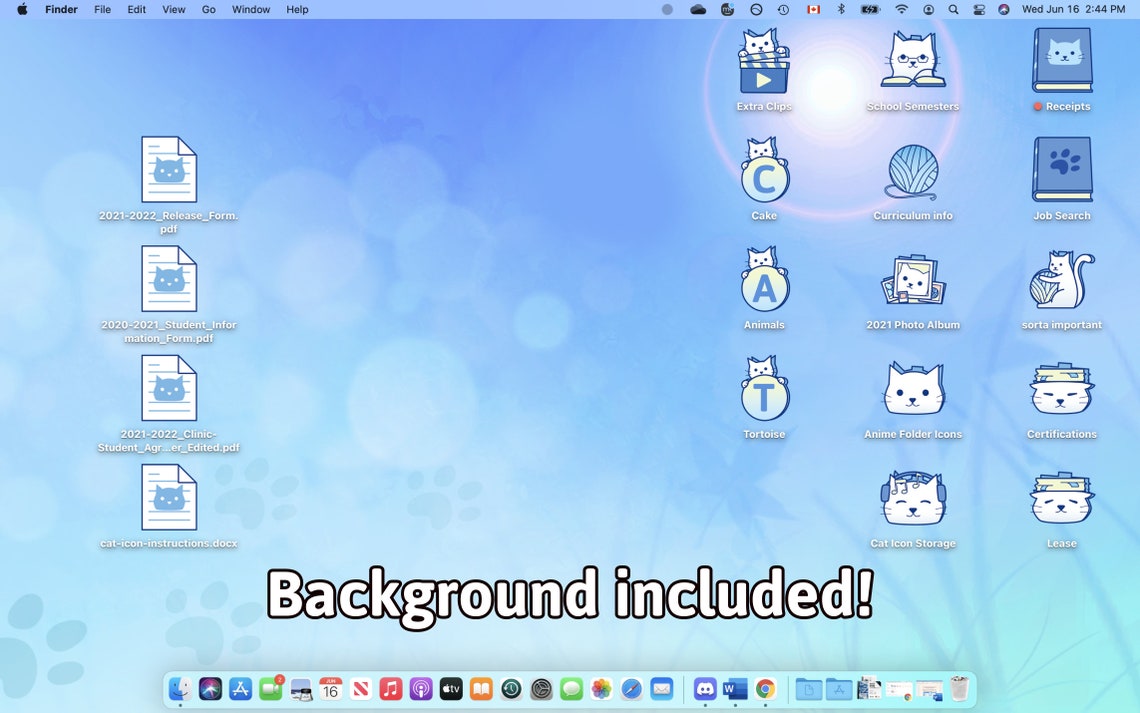The width and height of the screenshot is (1140, 713).
Task: Open the Receipts folder on the desktop
Action: click(1061, 60)
